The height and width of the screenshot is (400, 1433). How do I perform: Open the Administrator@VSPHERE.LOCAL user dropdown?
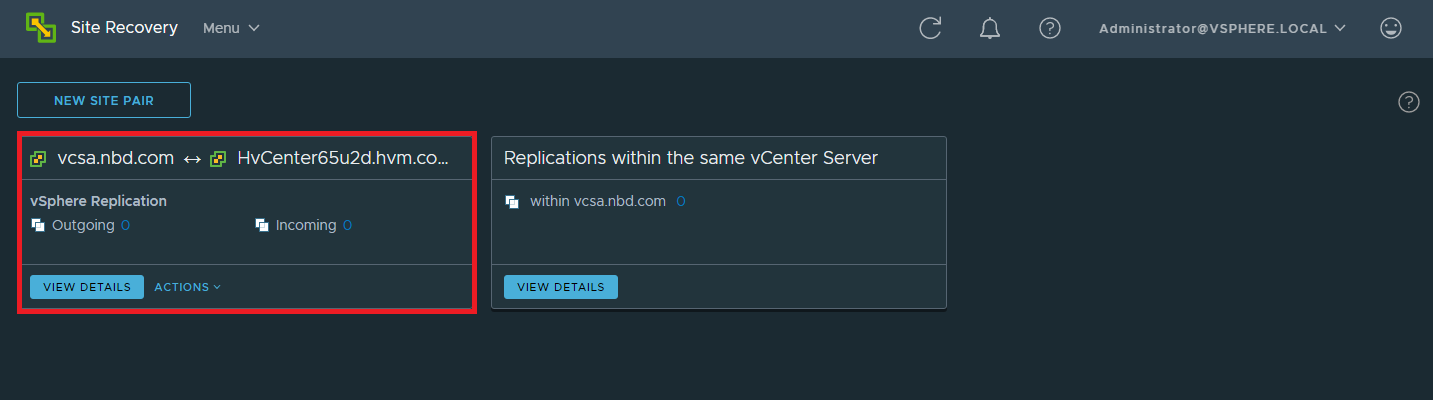pos(1222,28)
